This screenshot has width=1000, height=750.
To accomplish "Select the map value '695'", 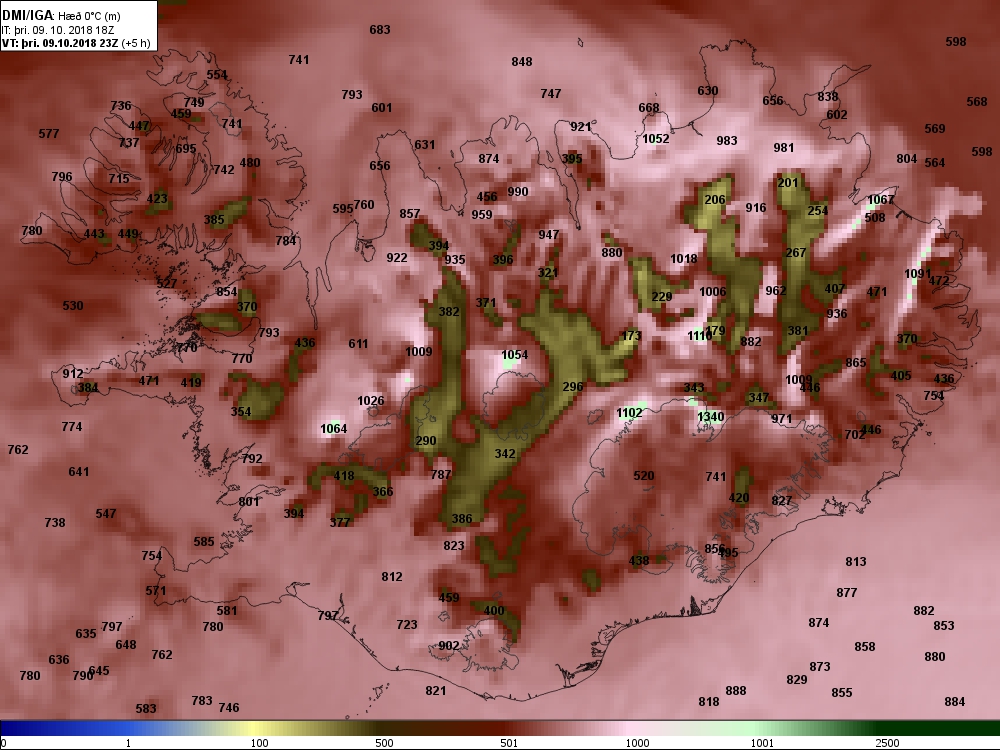I will click(186, 149).
